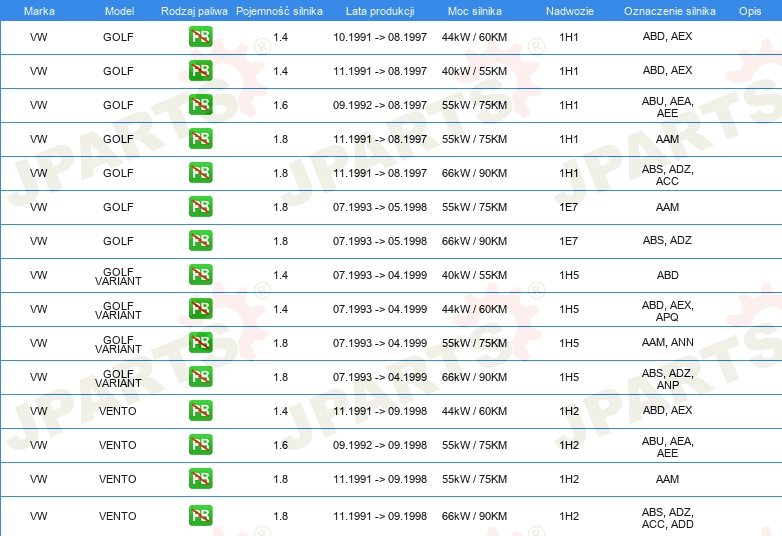The image size is (782, 536).
Task: Click fuel icon in Golf Variant 44kW/60KM row
Action: click(200, 308)
